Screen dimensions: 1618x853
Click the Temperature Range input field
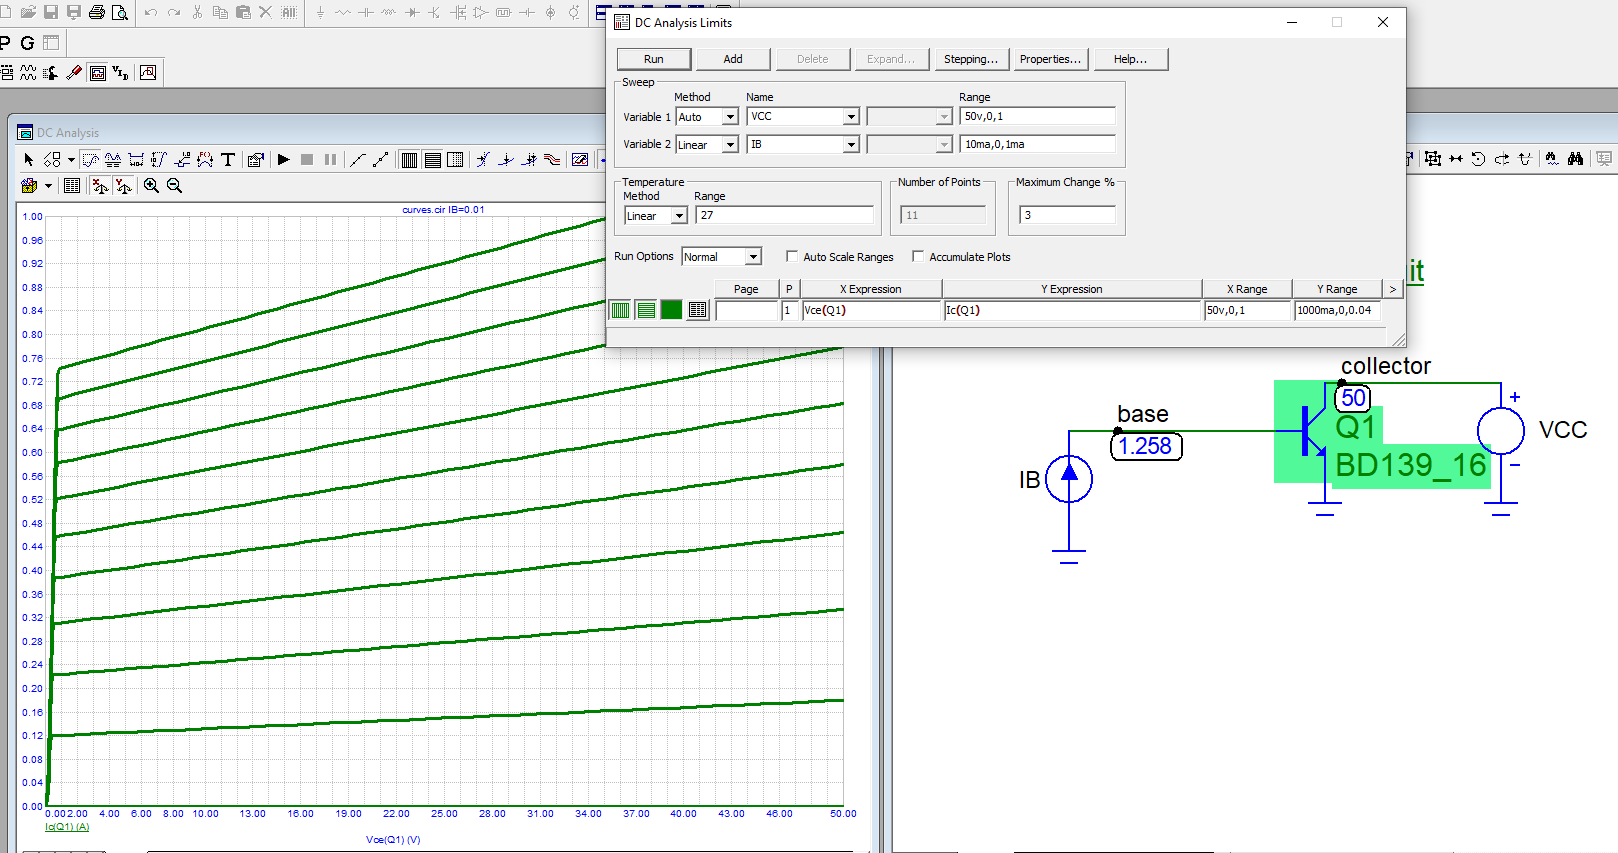pos(785,216)
